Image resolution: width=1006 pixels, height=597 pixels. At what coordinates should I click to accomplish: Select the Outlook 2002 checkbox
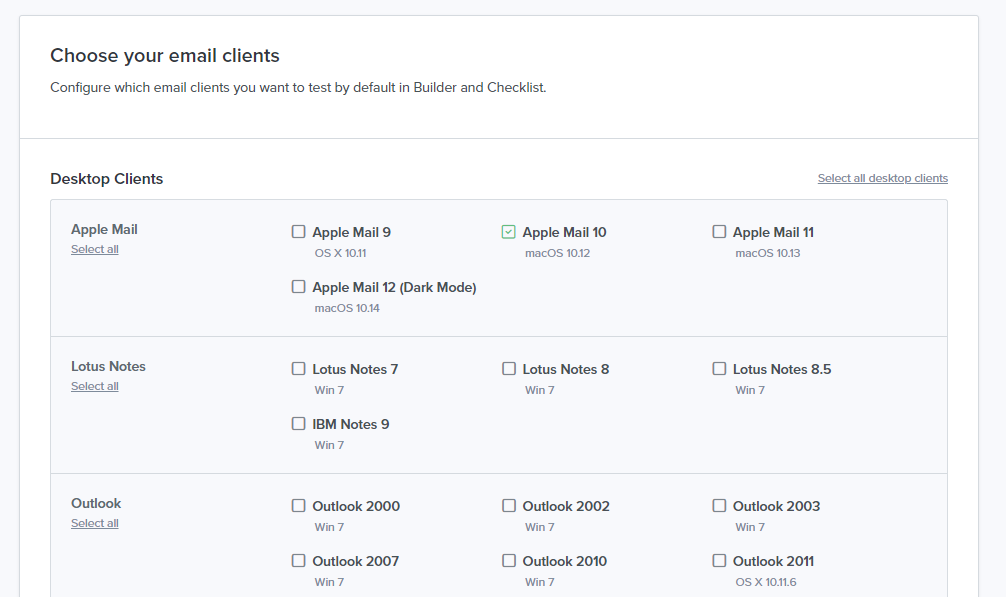click(x=508, y=506)
